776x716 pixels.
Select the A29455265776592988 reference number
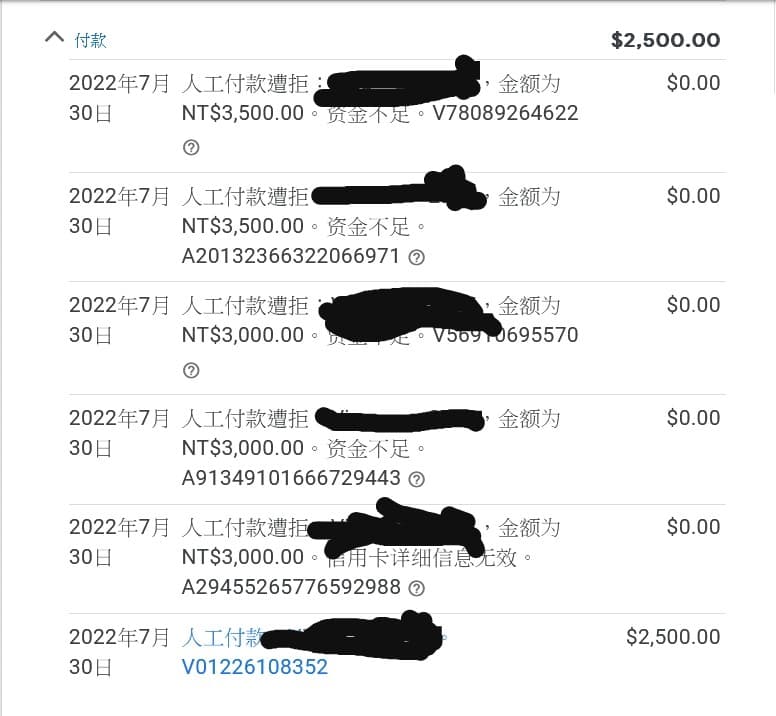tap(290, 588)
